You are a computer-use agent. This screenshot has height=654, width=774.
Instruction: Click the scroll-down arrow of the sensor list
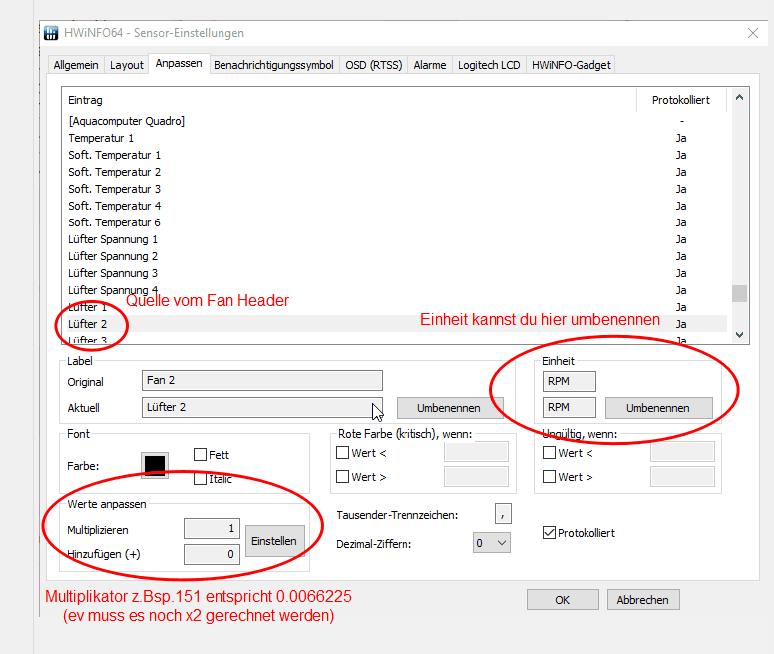tap(739, 335)
